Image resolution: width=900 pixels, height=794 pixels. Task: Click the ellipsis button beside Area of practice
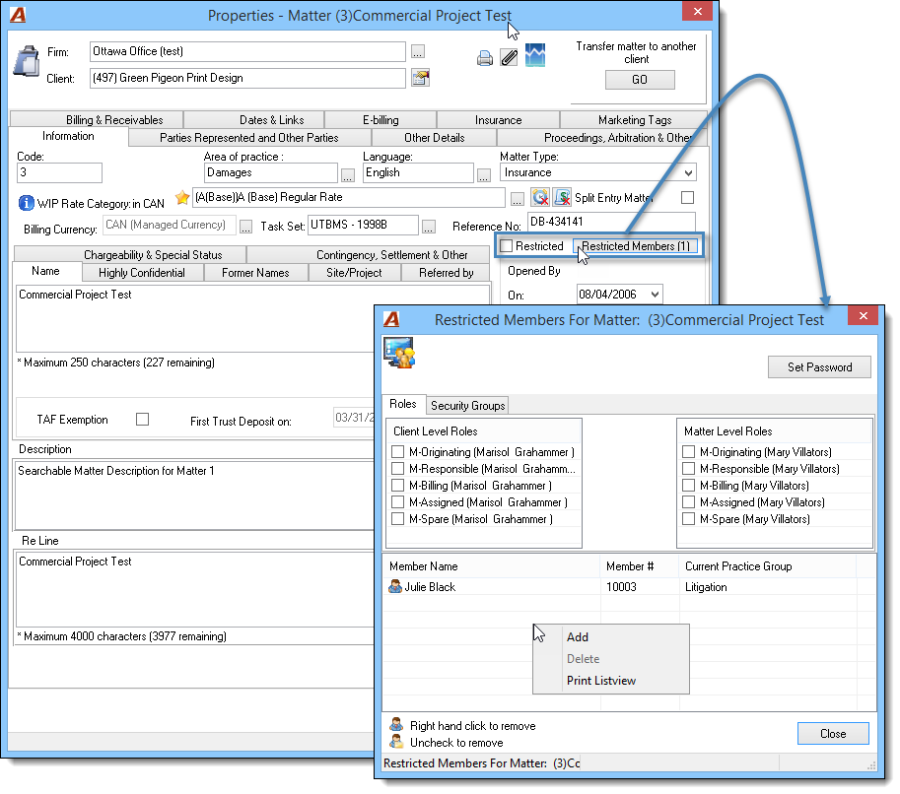[348, 175]
